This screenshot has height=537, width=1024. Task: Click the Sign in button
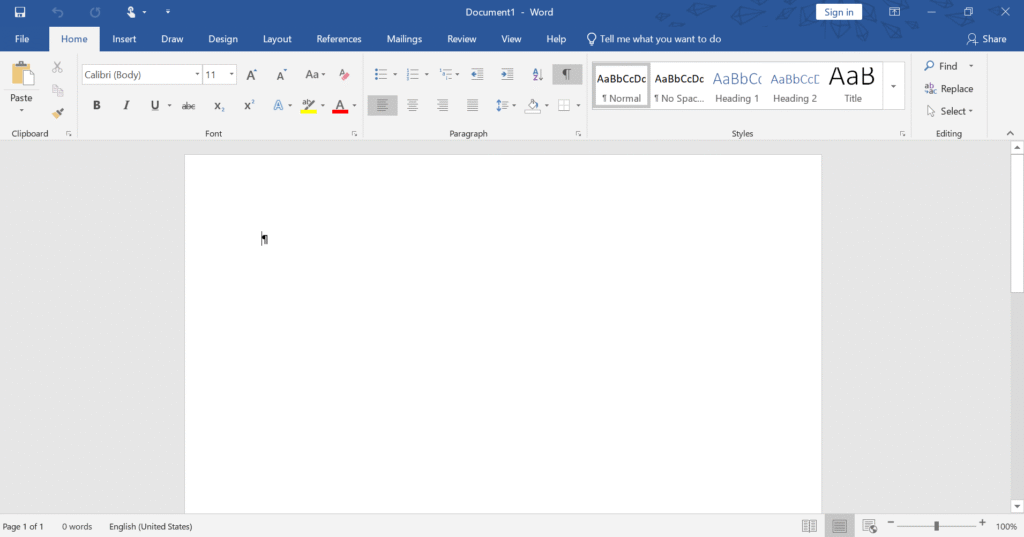click(839, 12)
